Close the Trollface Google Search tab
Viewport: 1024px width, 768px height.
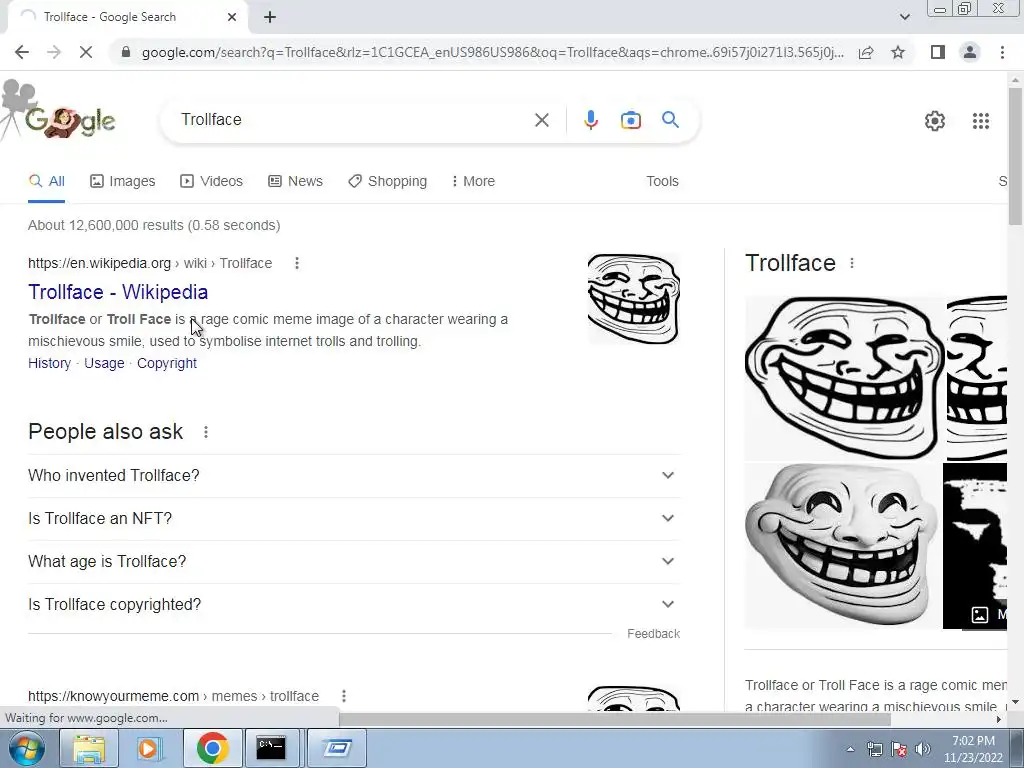click(232, 17)
